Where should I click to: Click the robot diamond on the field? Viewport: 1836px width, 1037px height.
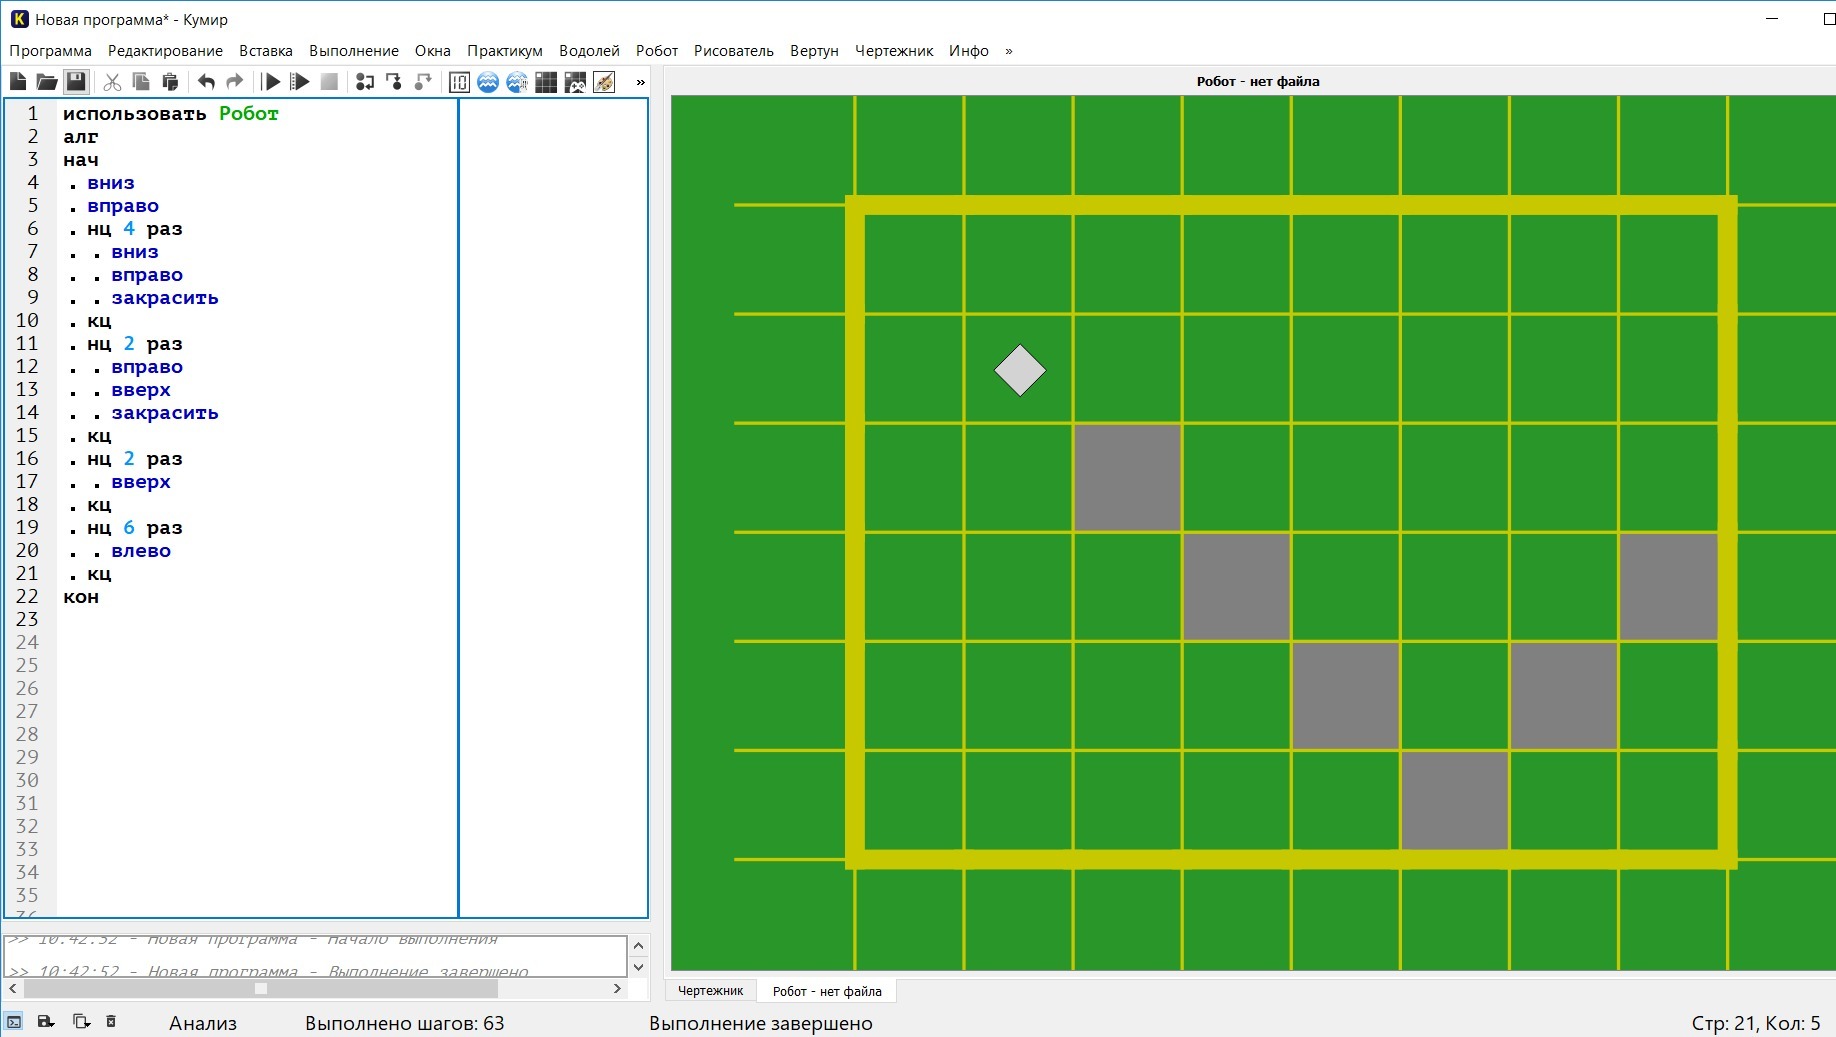(1019, 371)
